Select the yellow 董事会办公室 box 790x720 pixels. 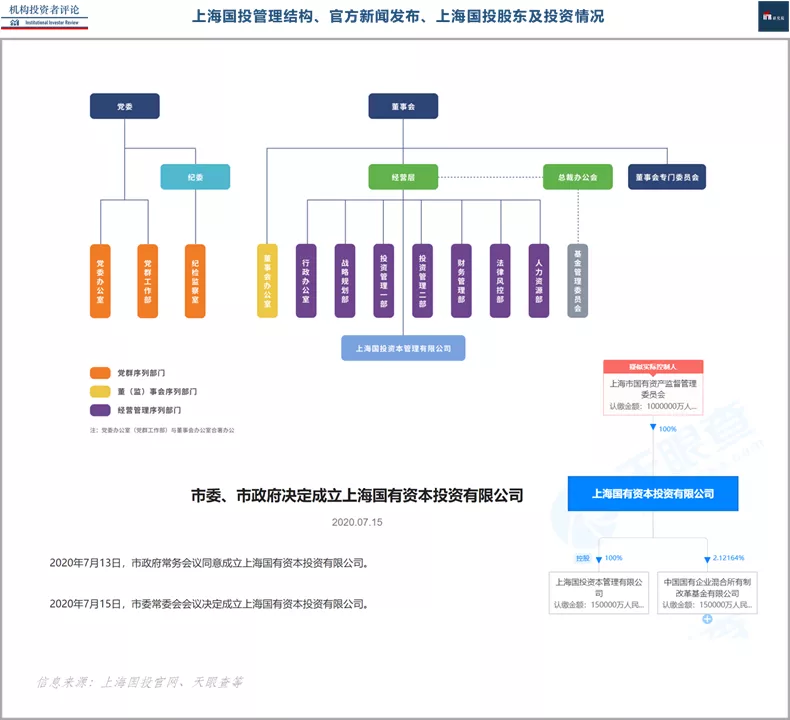[x=267, y=281]
